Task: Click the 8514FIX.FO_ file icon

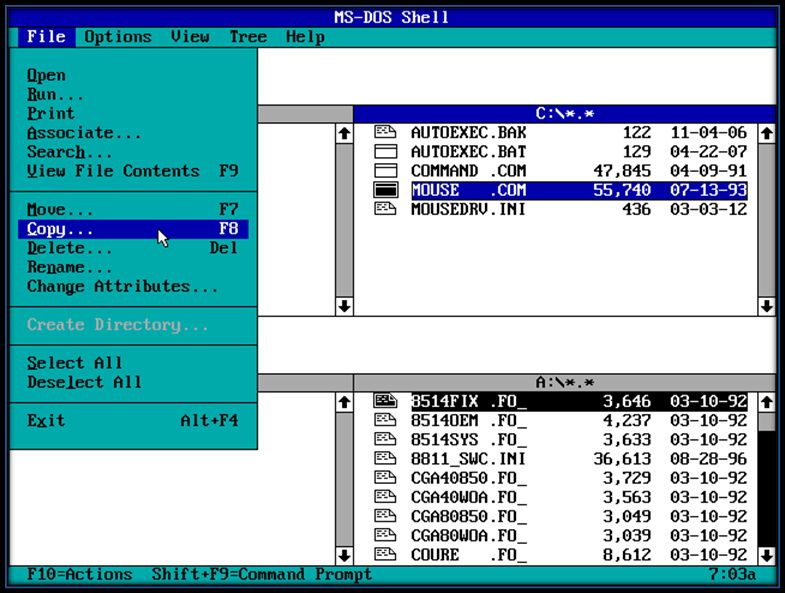Action: [385, 401]
